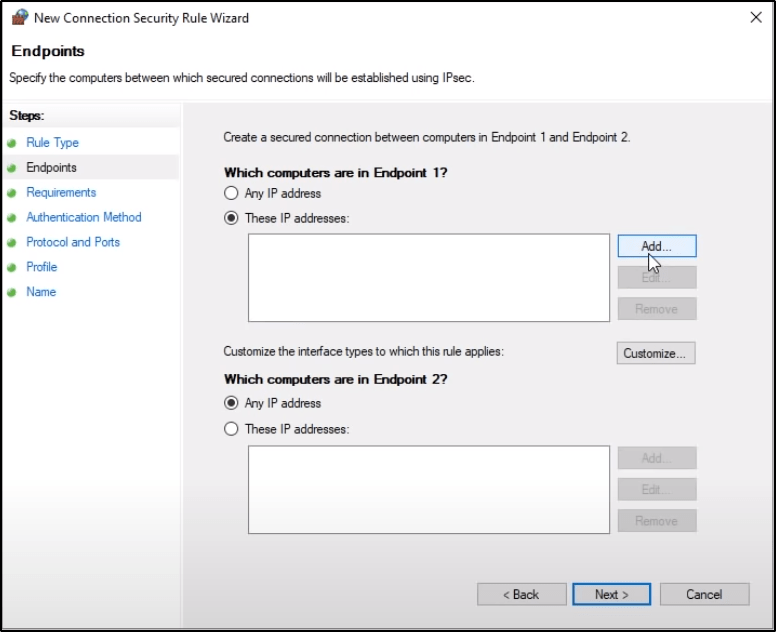
Task: Select "Any IP address" for Endpoint 1
Action: coord(232,193)
